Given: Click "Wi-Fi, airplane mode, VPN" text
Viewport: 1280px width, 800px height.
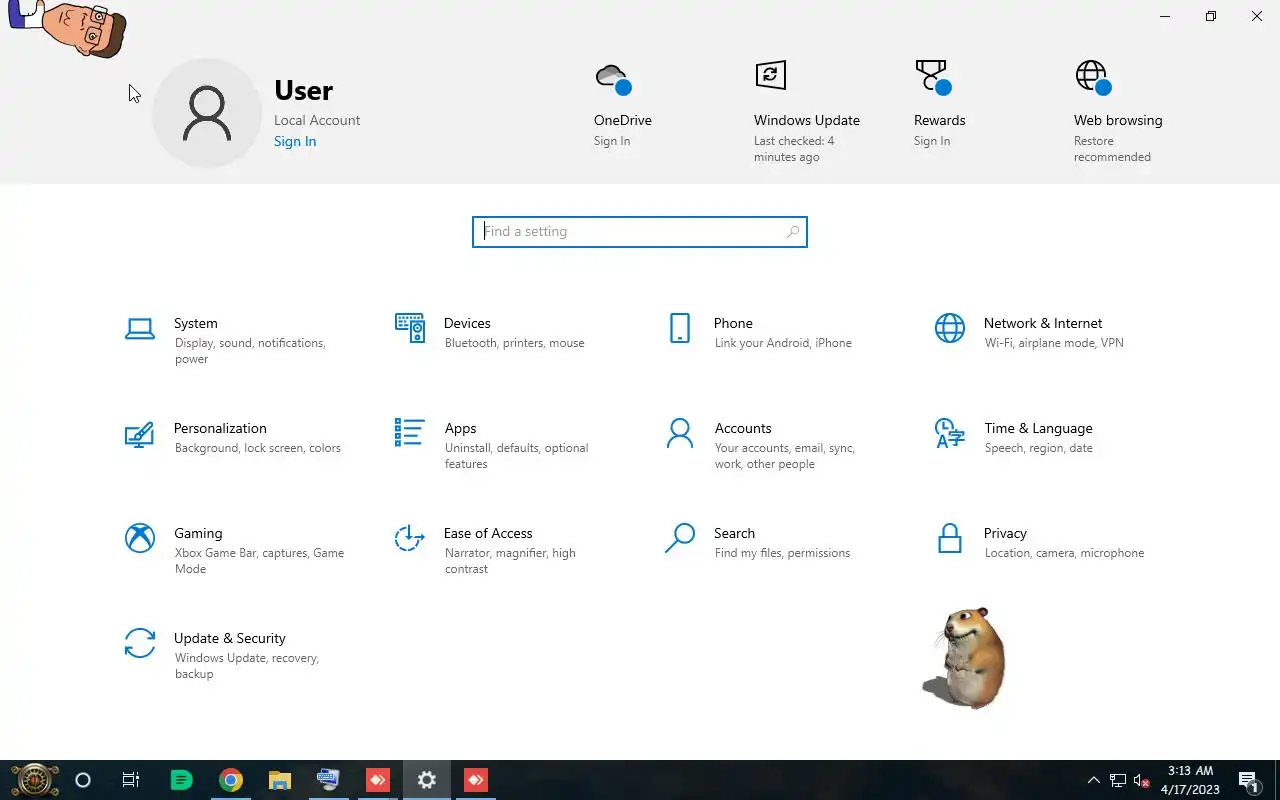Looking at the screenshot, I should click(1054, 343).
